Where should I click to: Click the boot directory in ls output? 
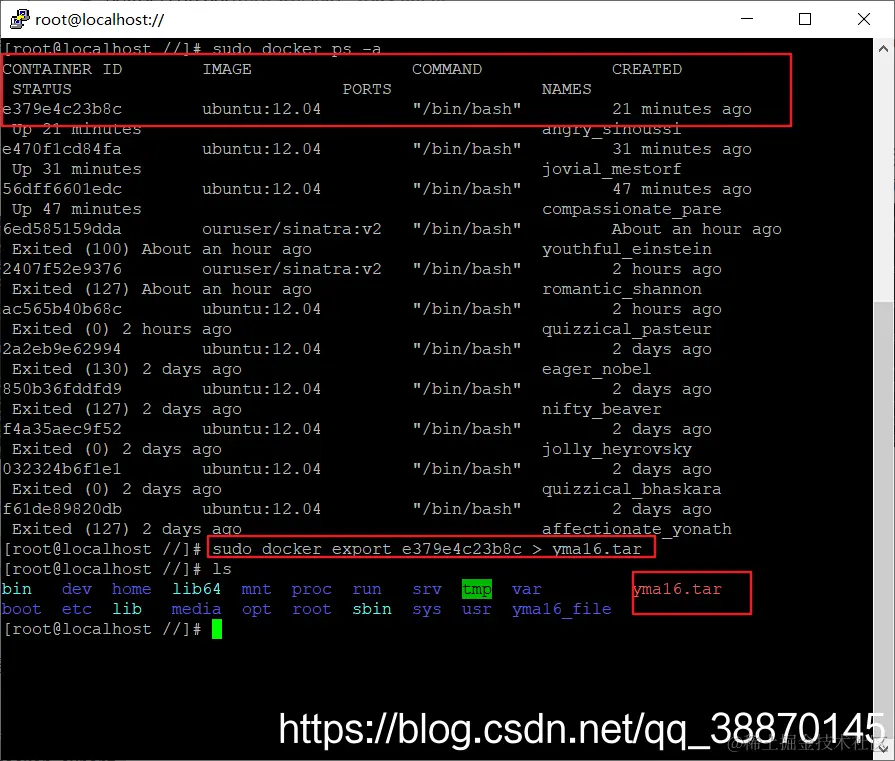pyautogui.click(x=22, y=609)
